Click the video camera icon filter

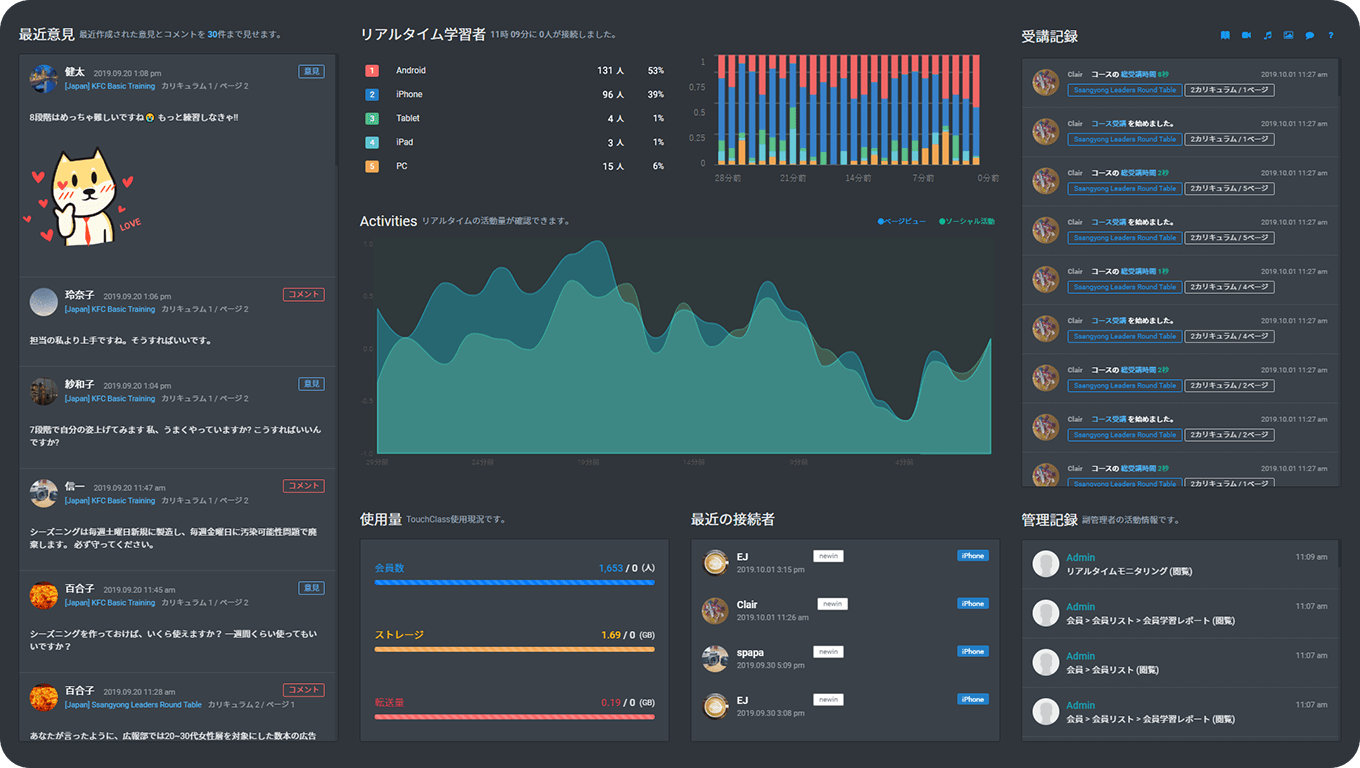click(x=1246, y=36)
